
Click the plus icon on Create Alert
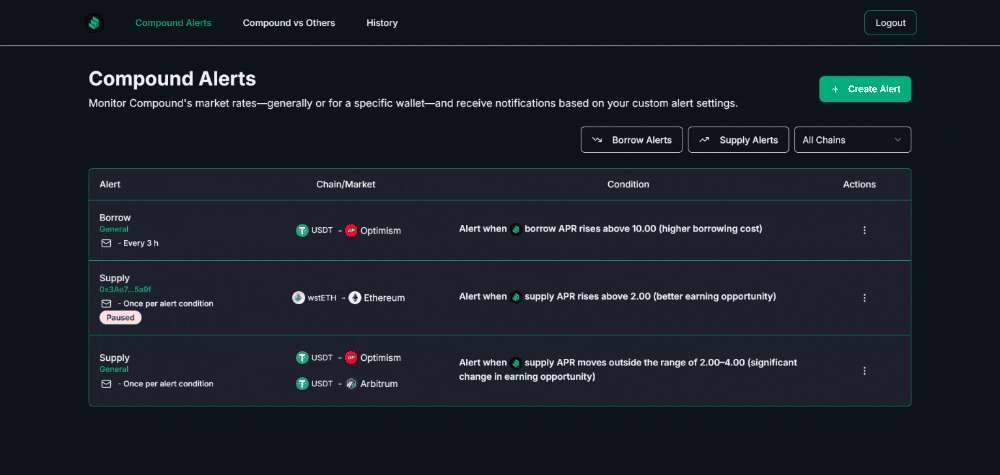835,89
